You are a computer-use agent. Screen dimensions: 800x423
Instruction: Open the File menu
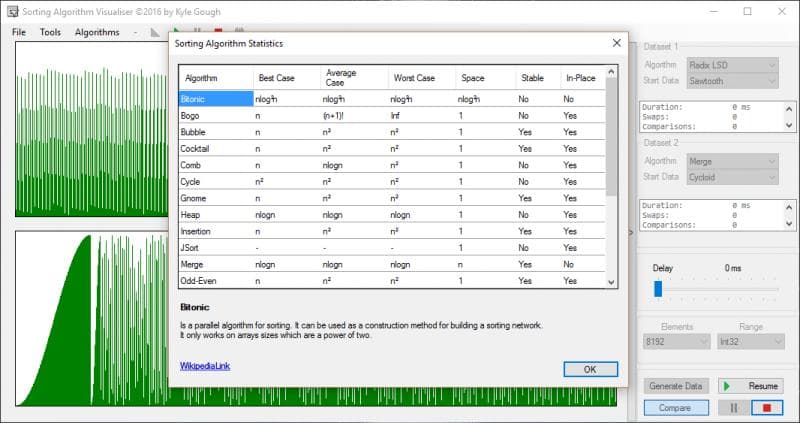[x=19, y=32]
